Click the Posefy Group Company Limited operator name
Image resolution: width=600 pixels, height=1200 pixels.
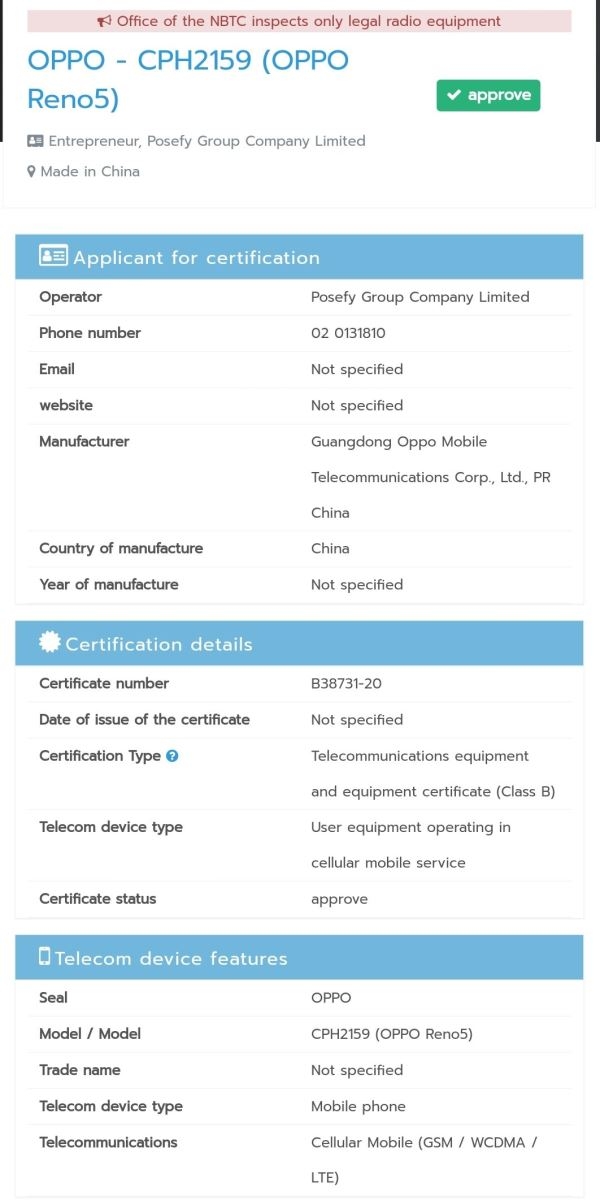pyautogui.click(x=419, y=296)
